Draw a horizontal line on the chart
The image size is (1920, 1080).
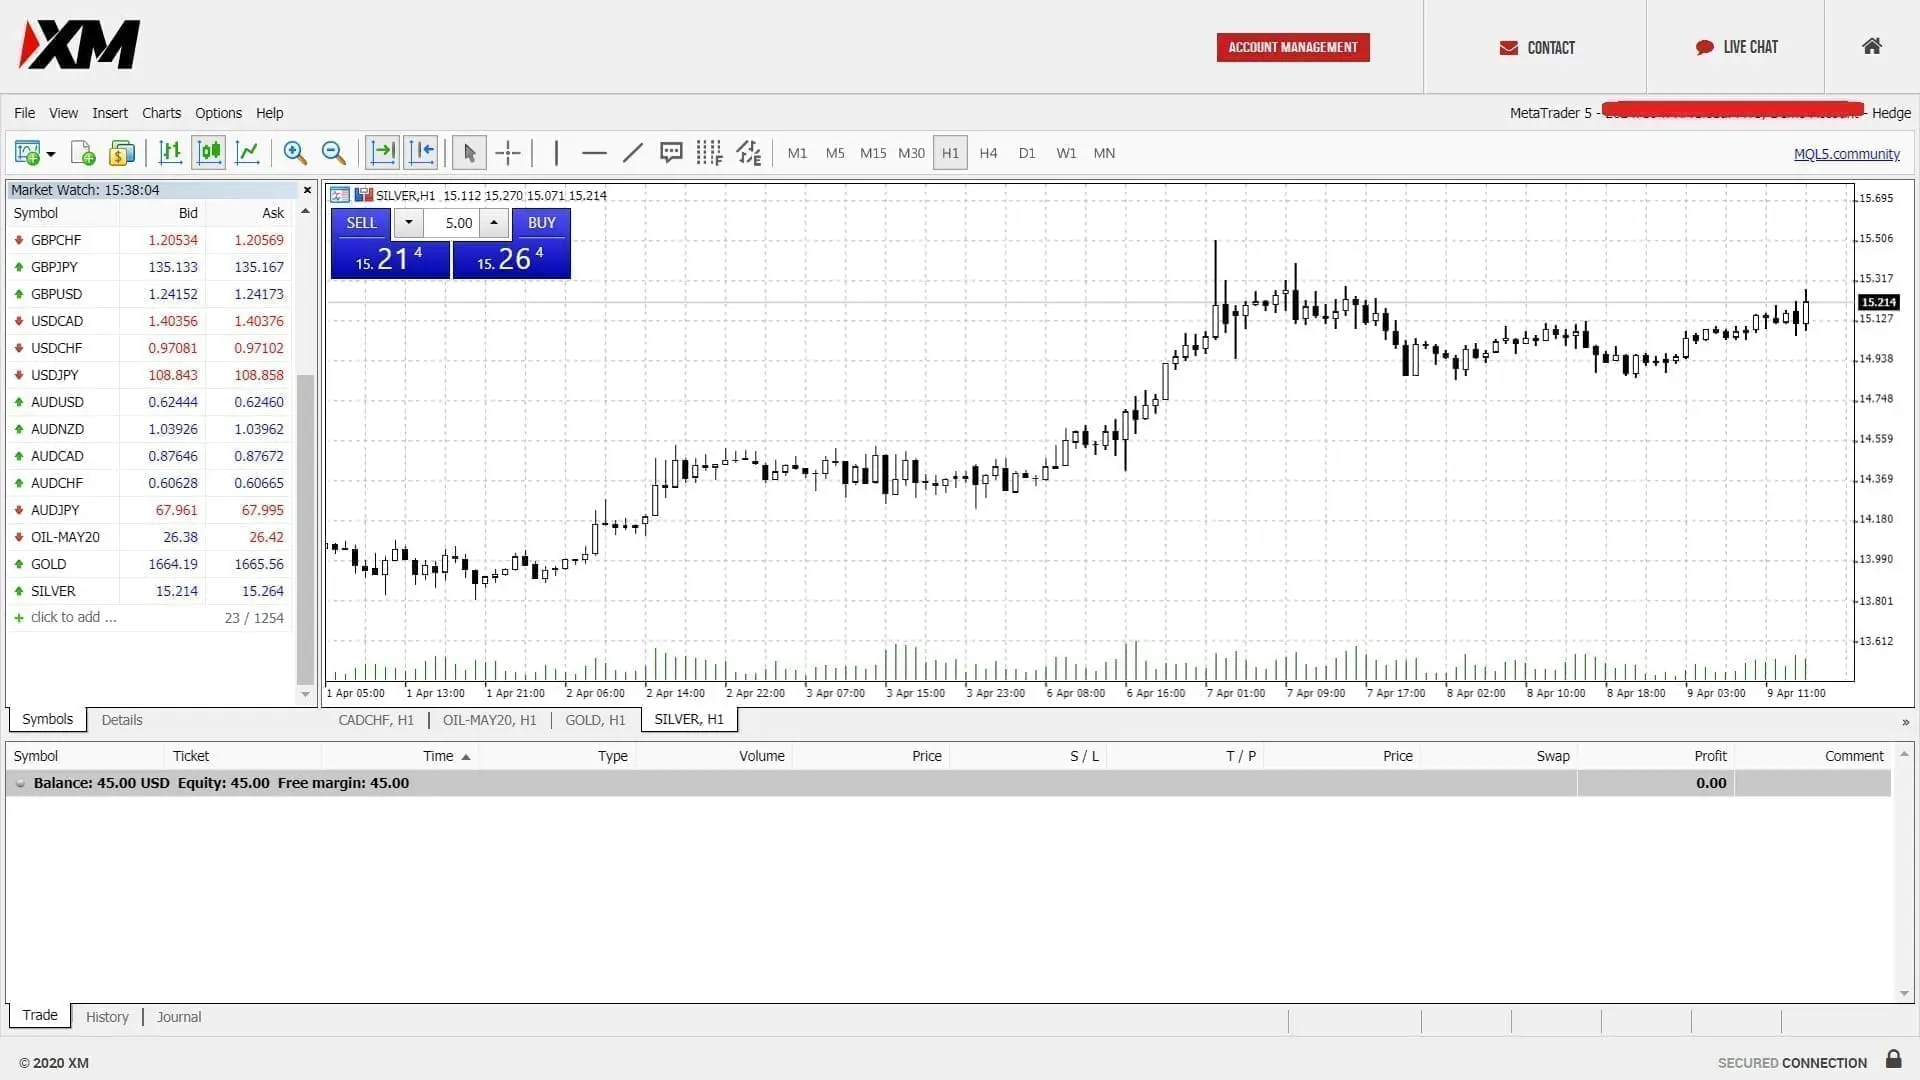point(593,152)
